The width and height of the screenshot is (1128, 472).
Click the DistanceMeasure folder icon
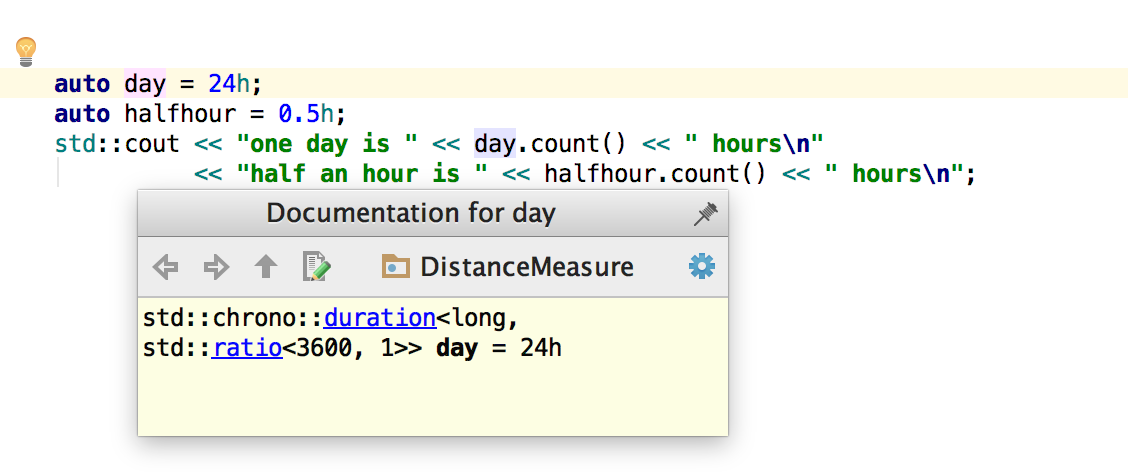[x=396, y=267]
